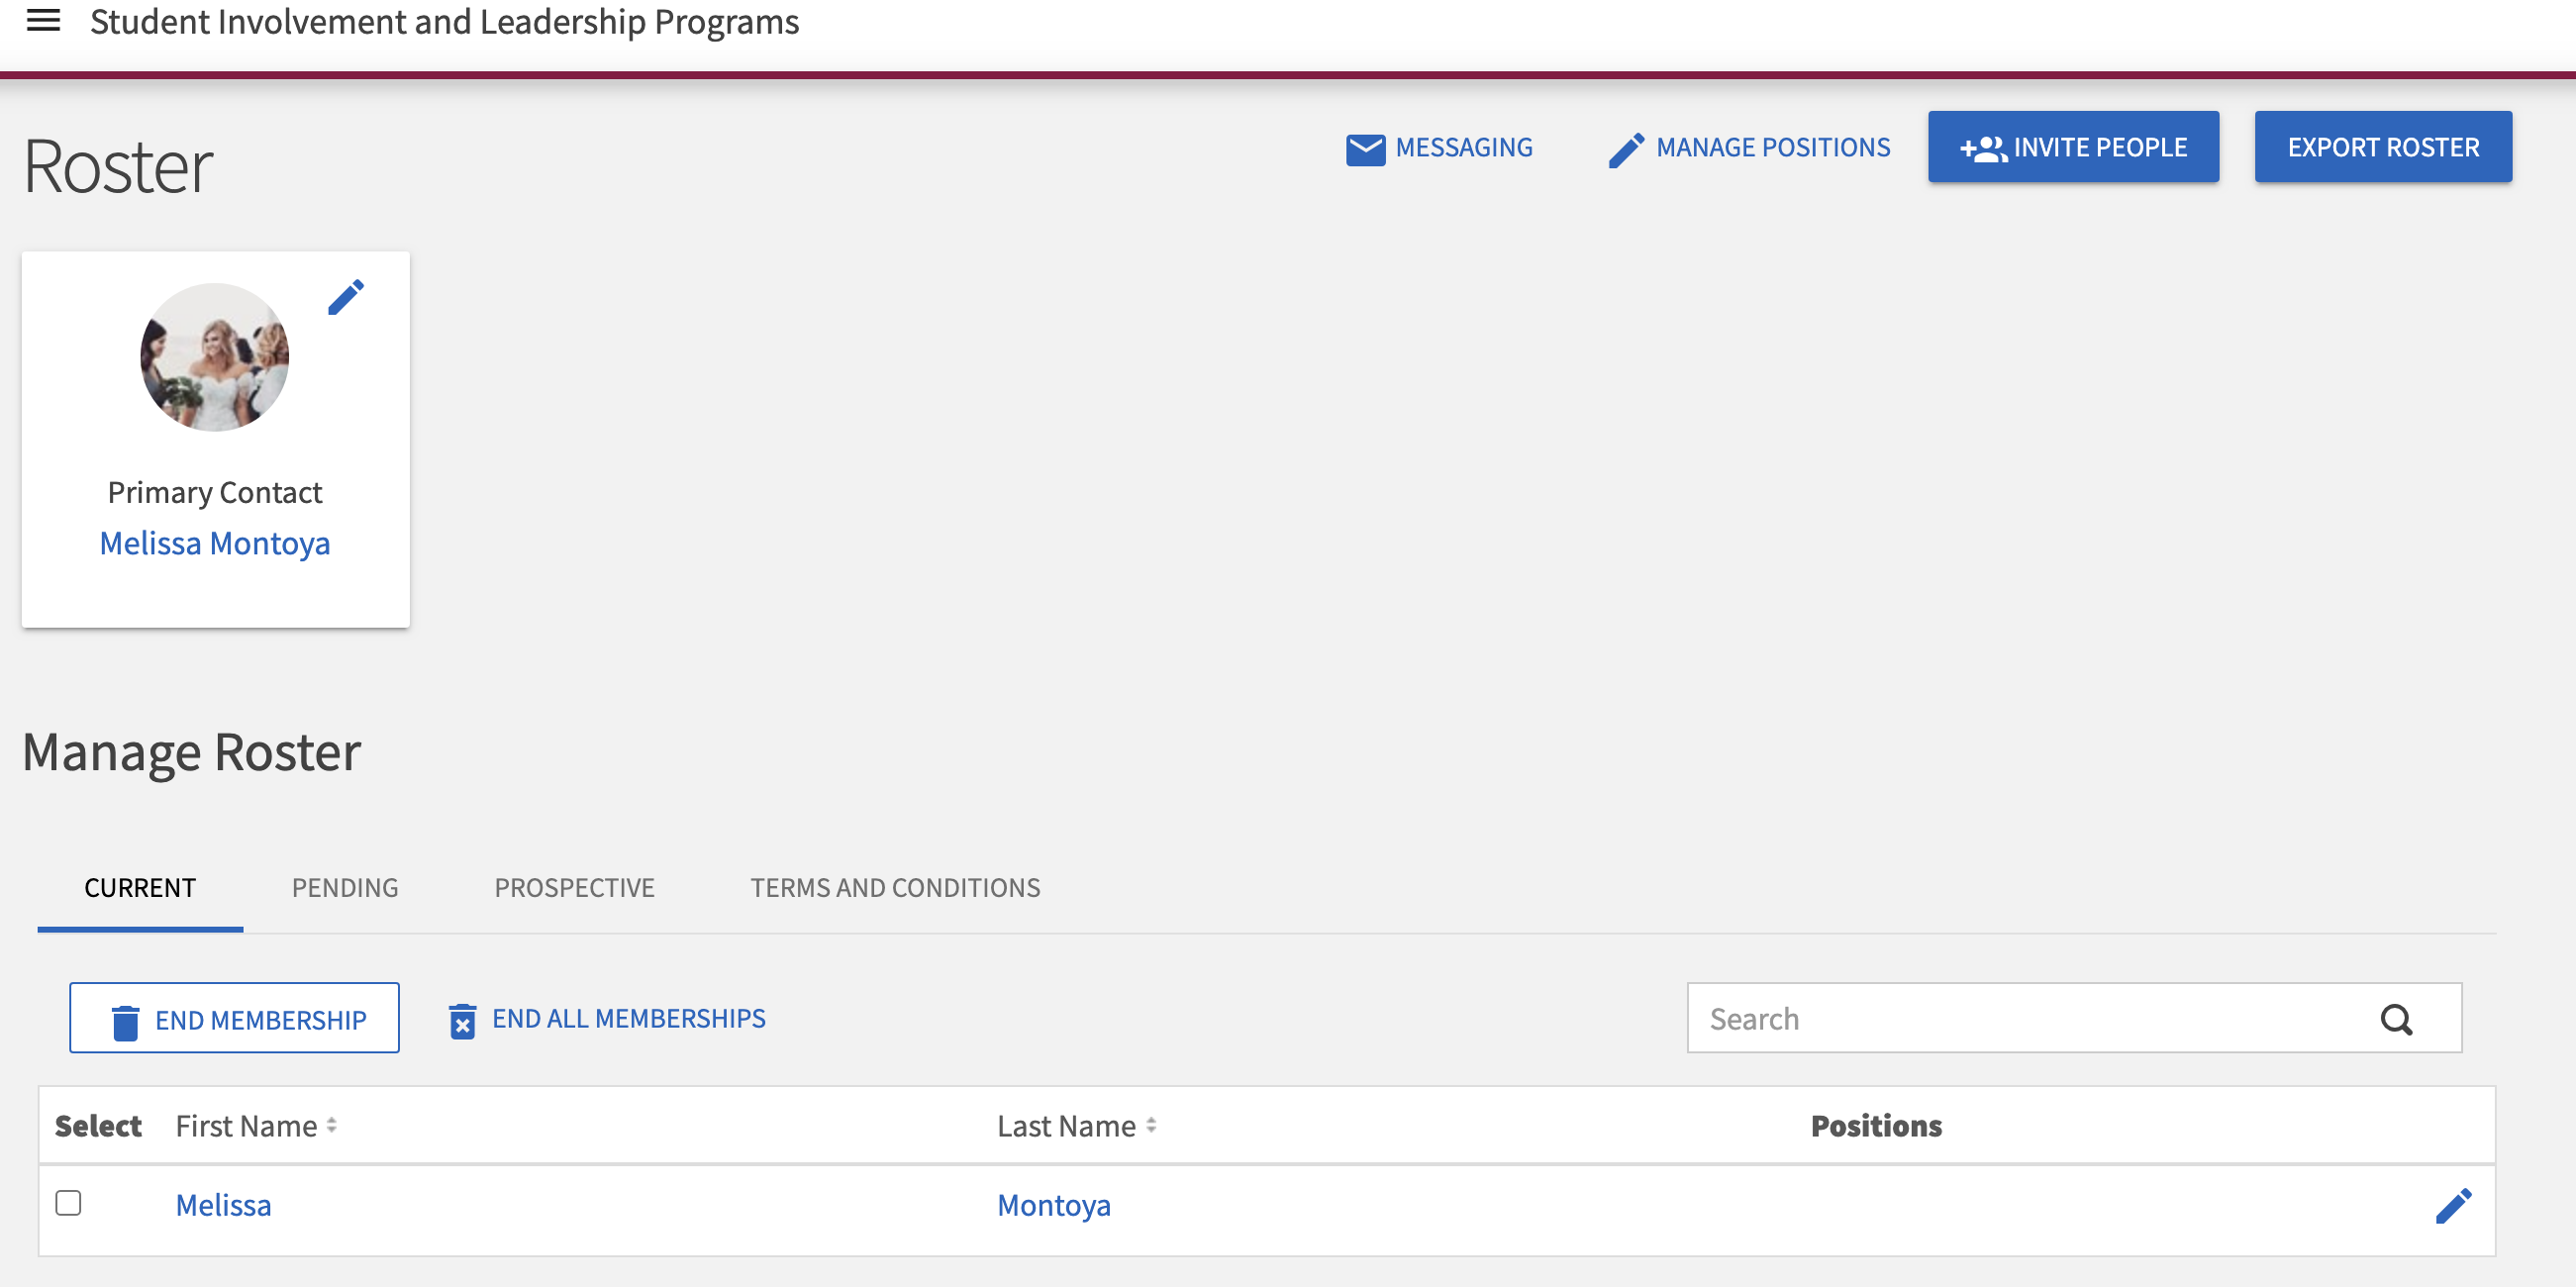Switch to the Pending tab
This screenshot has width=2576, height=1287.
coord(344,888)
